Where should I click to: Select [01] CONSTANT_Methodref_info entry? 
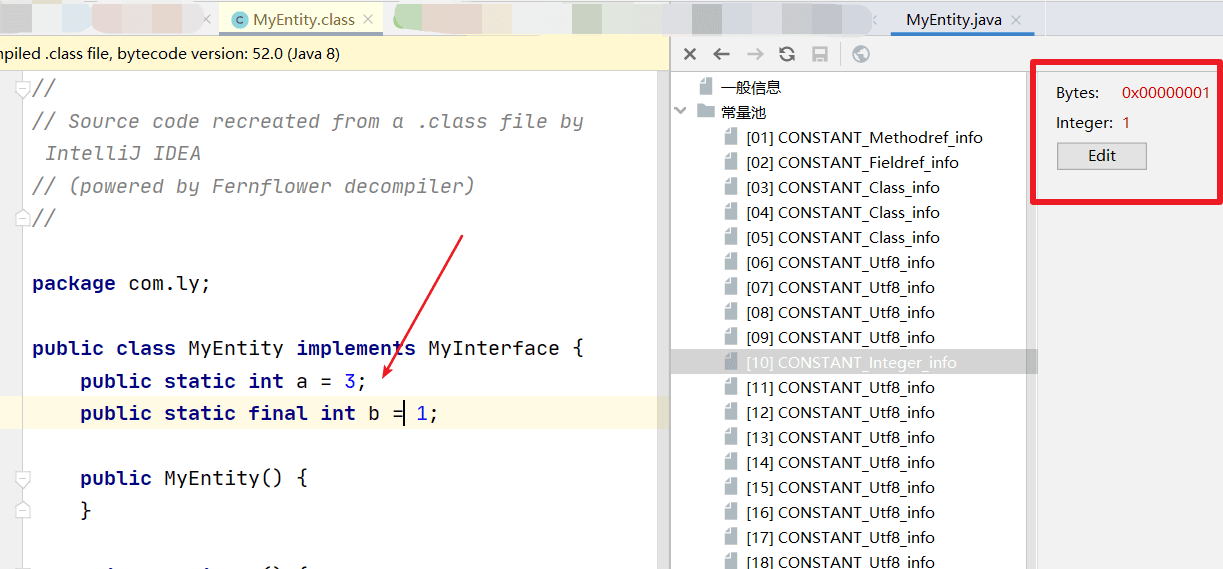[x=864, y=138]
